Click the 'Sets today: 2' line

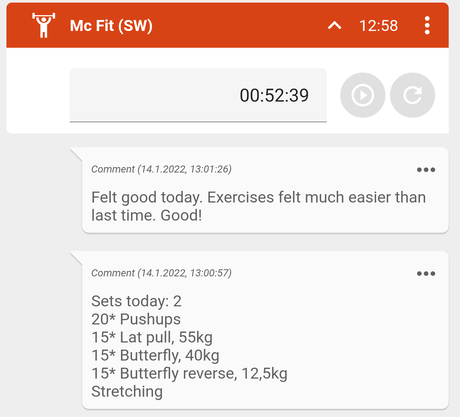[136, 301]
